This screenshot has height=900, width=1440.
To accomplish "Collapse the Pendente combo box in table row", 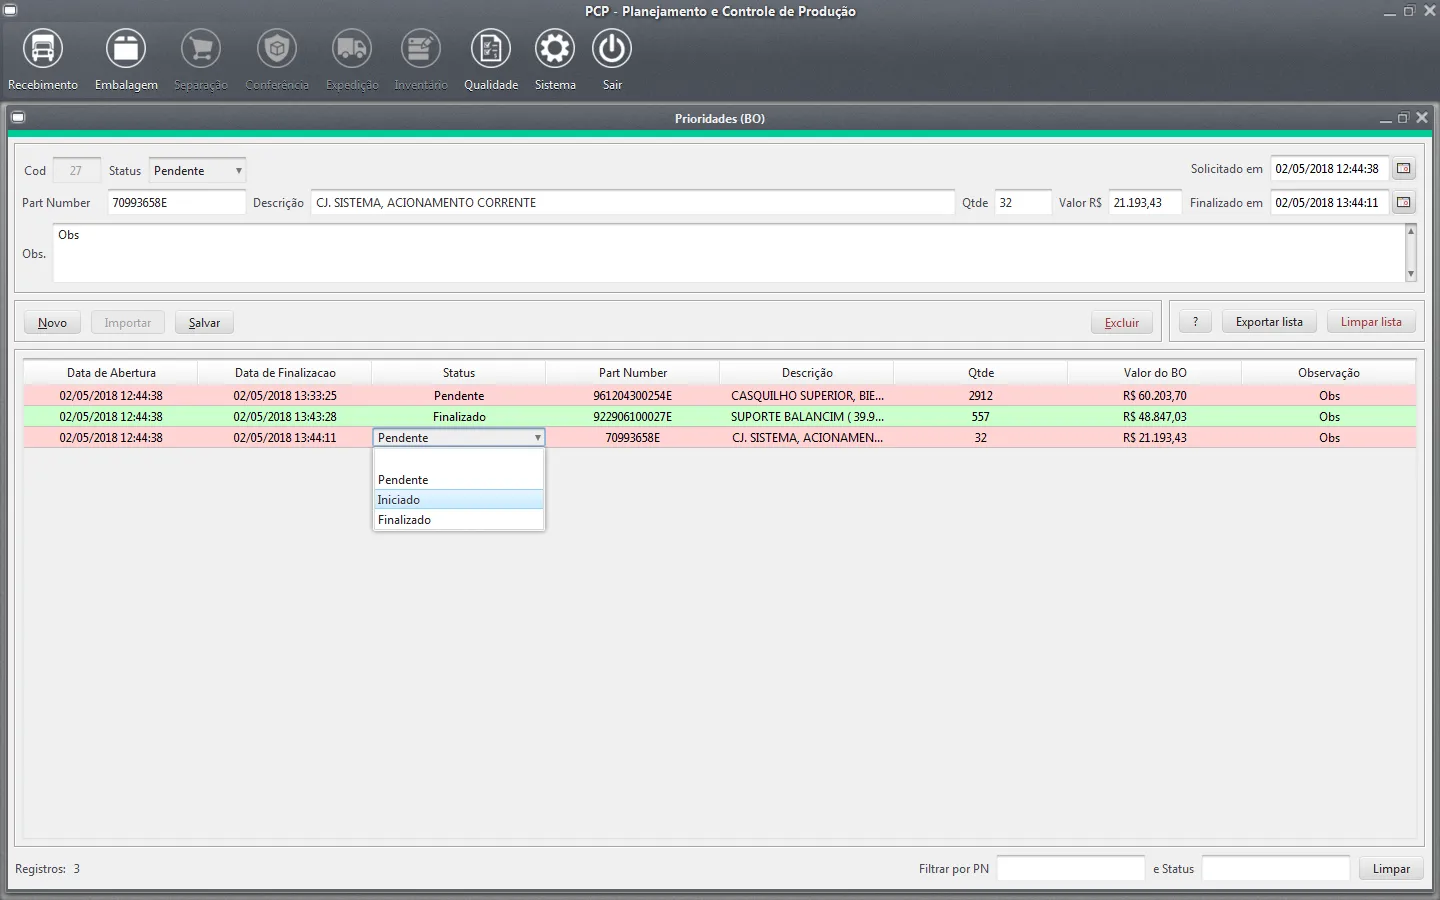I will (x=537, y=438).
